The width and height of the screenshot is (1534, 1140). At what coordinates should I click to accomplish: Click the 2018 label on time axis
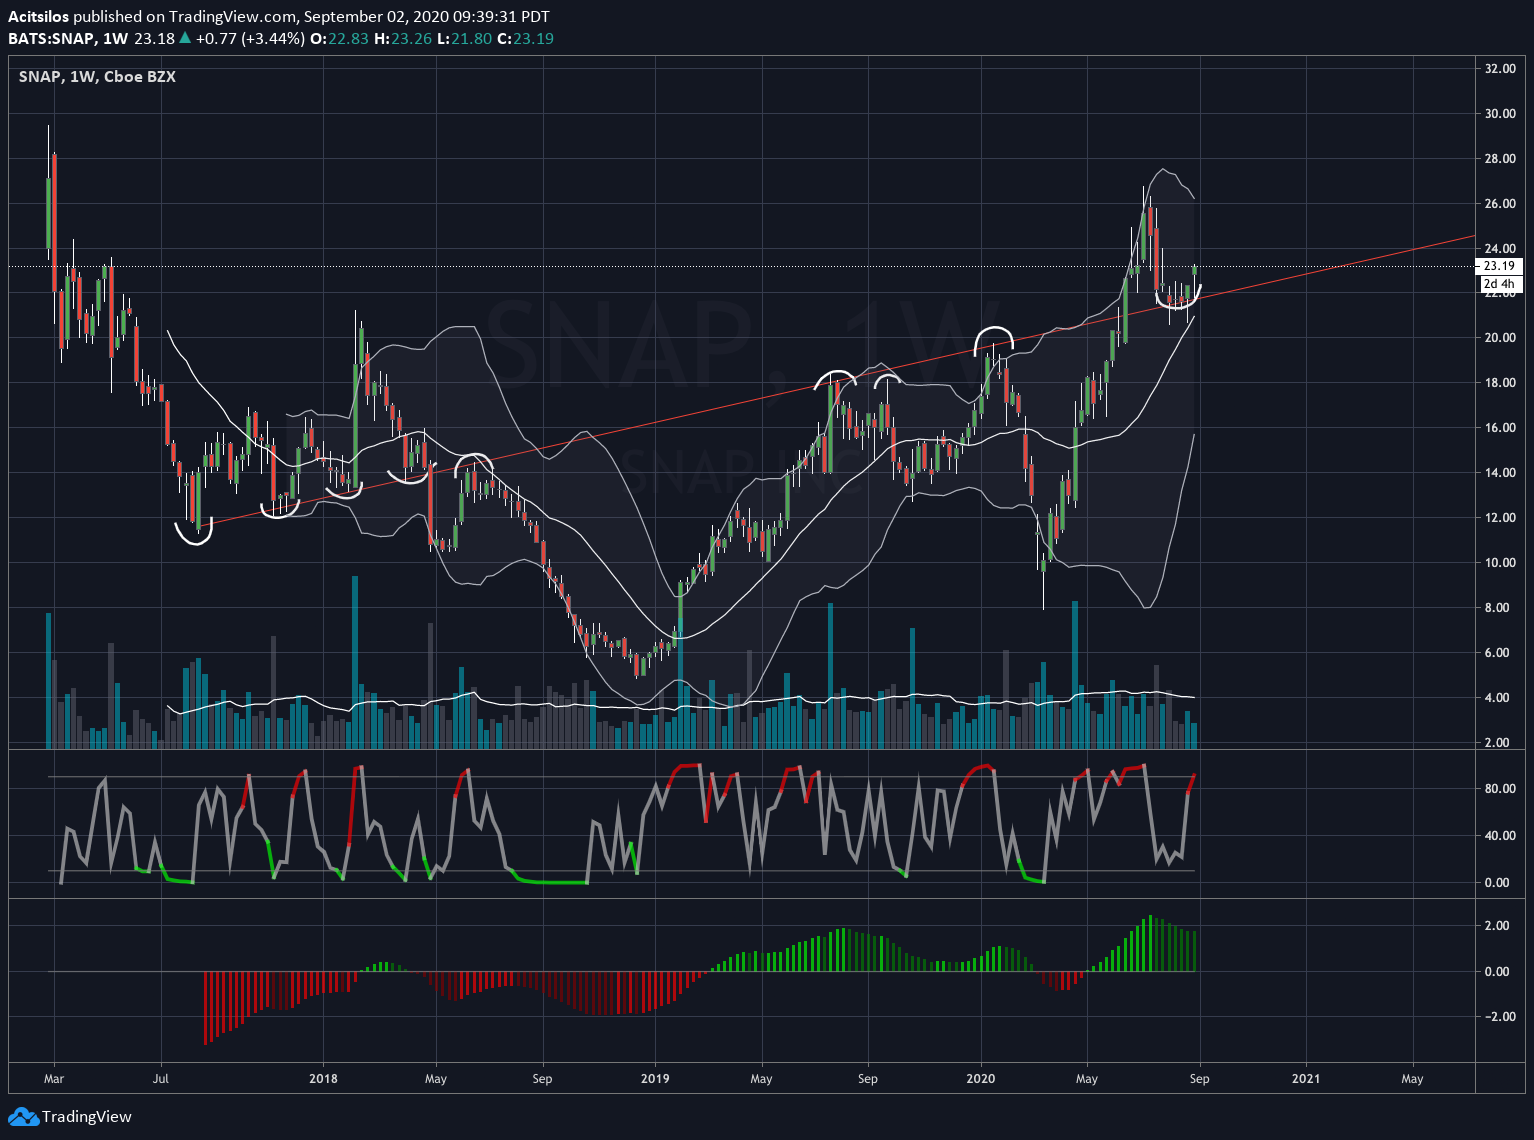coord(323,1079)
